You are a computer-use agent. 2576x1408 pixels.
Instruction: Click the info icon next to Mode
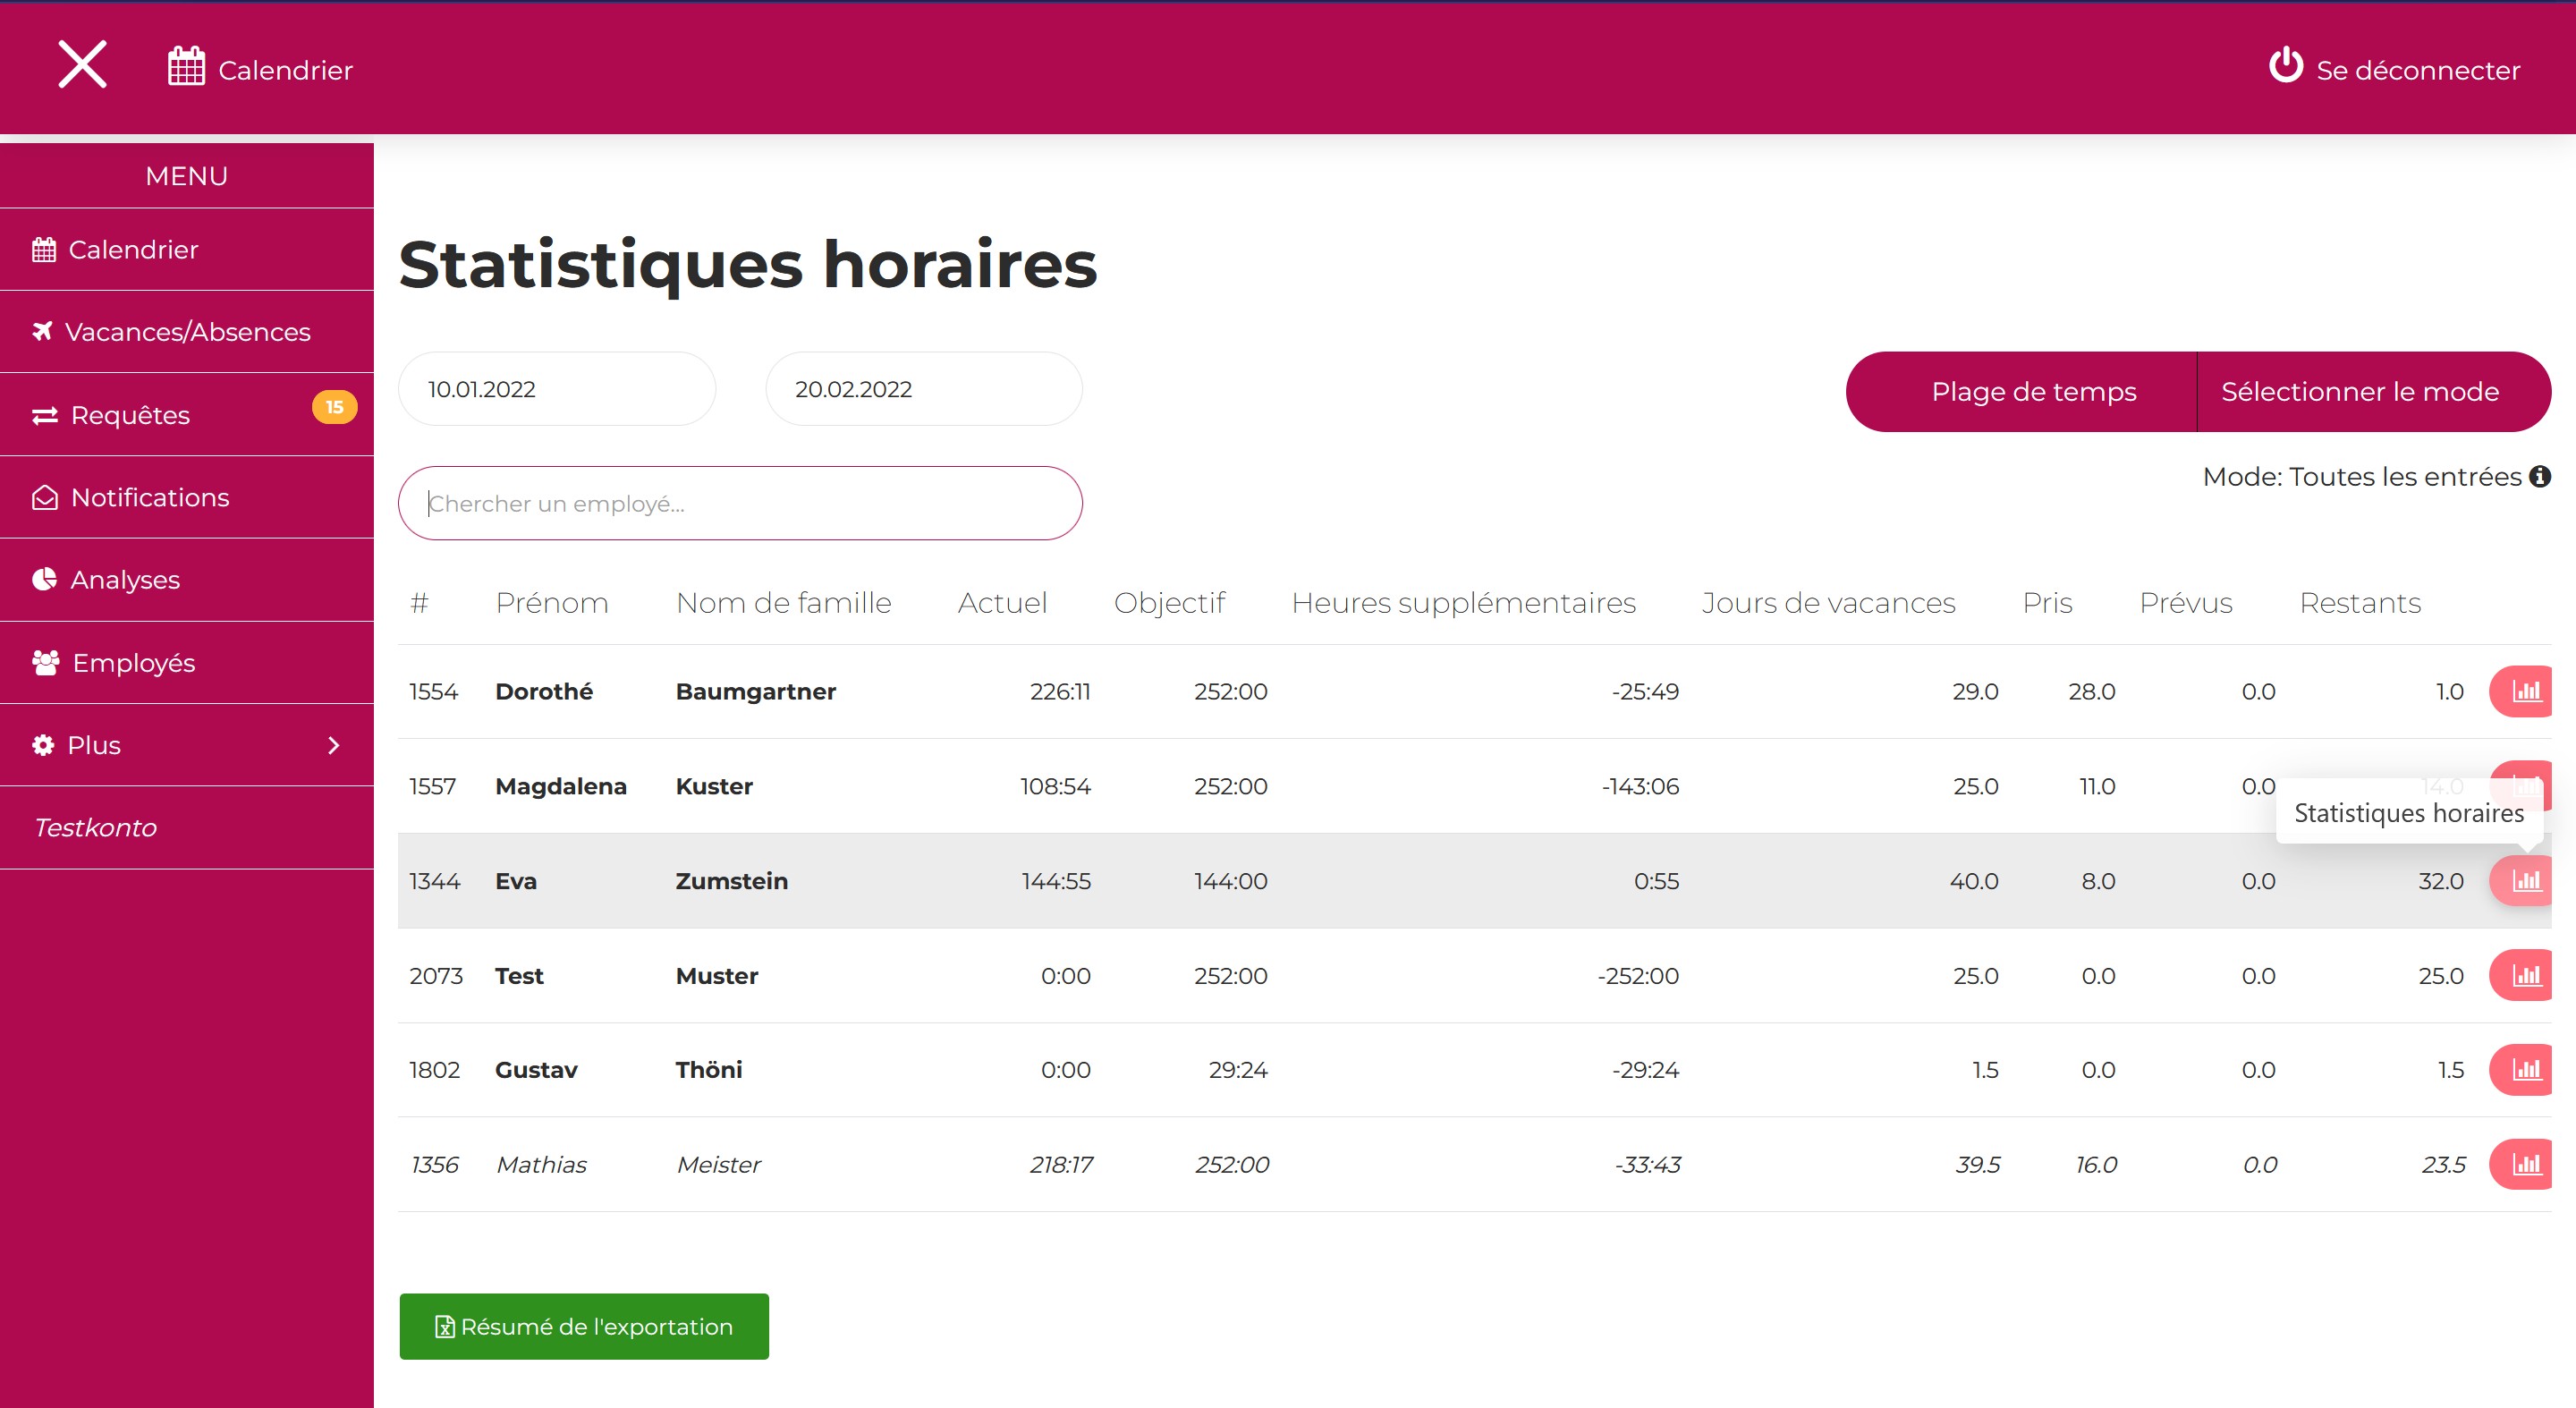click(x=2539, y=477)
